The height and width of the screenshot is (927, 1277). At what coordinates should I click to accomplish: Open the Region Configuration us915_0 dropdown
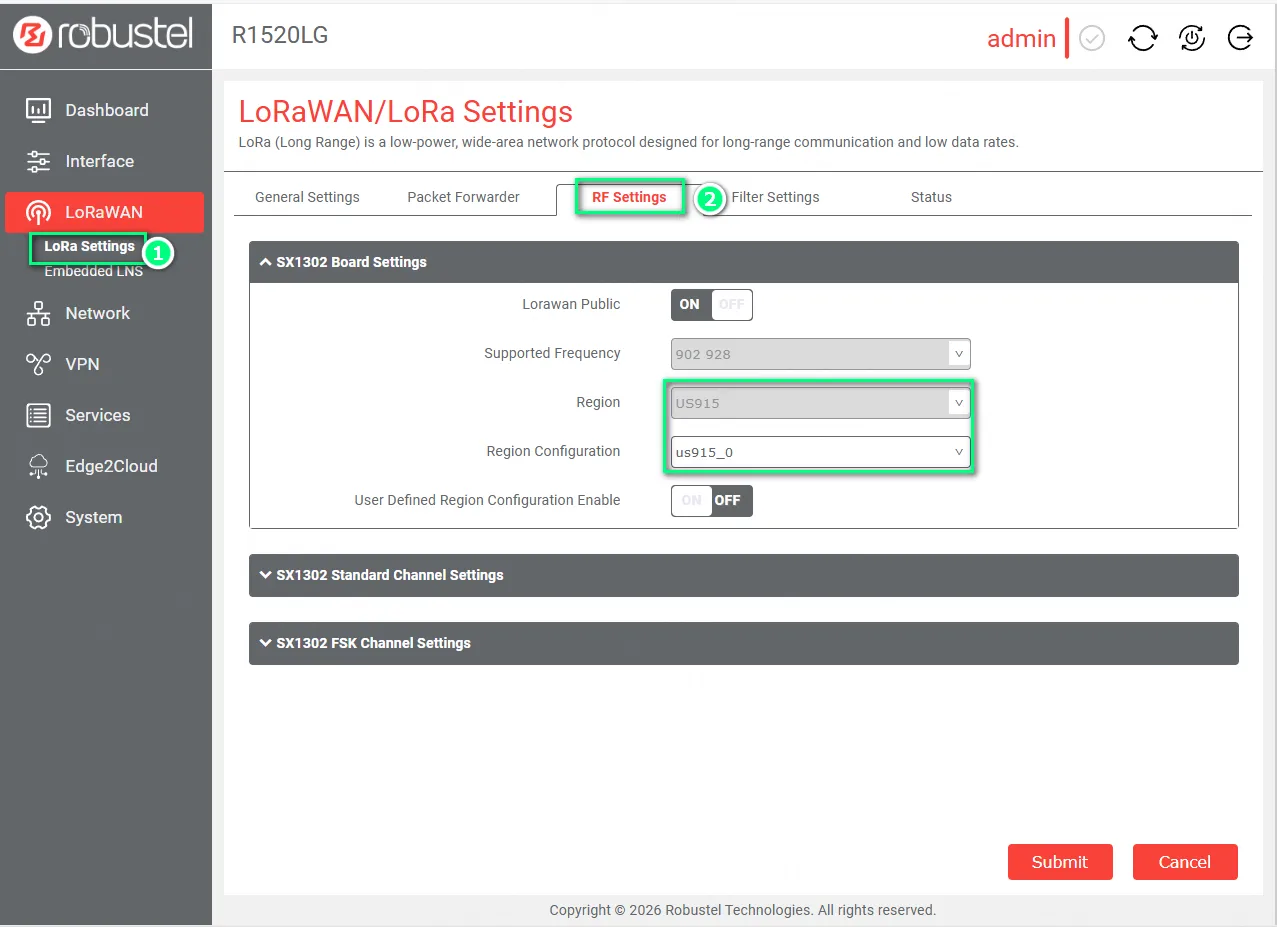click(820, 452)
